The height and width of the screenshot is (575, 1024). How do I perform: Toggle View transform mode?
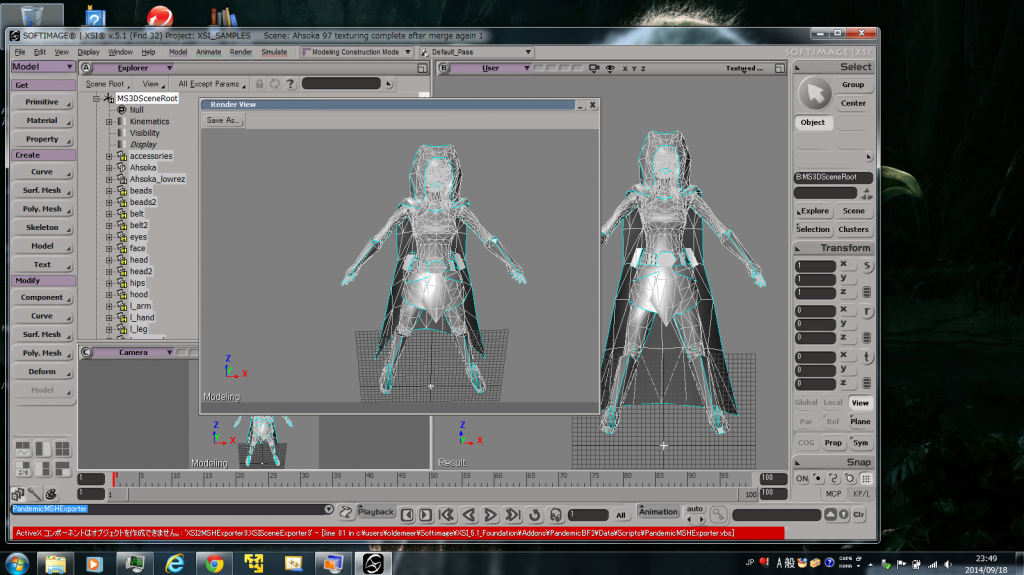click(860, 402)
